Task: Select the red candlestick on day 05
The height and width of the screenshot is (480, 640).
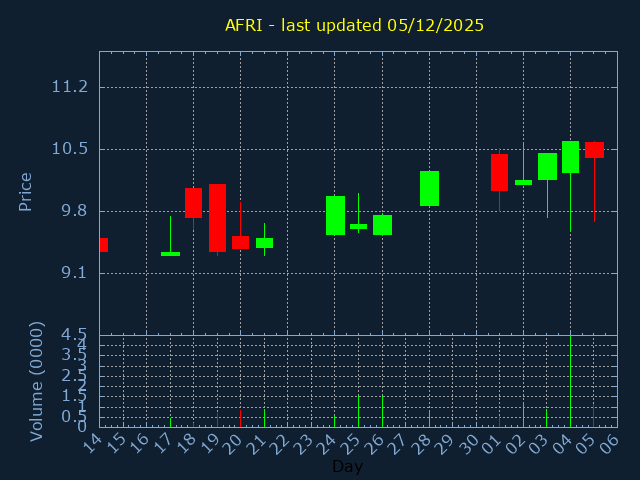Action: click(x=594, y=149)
